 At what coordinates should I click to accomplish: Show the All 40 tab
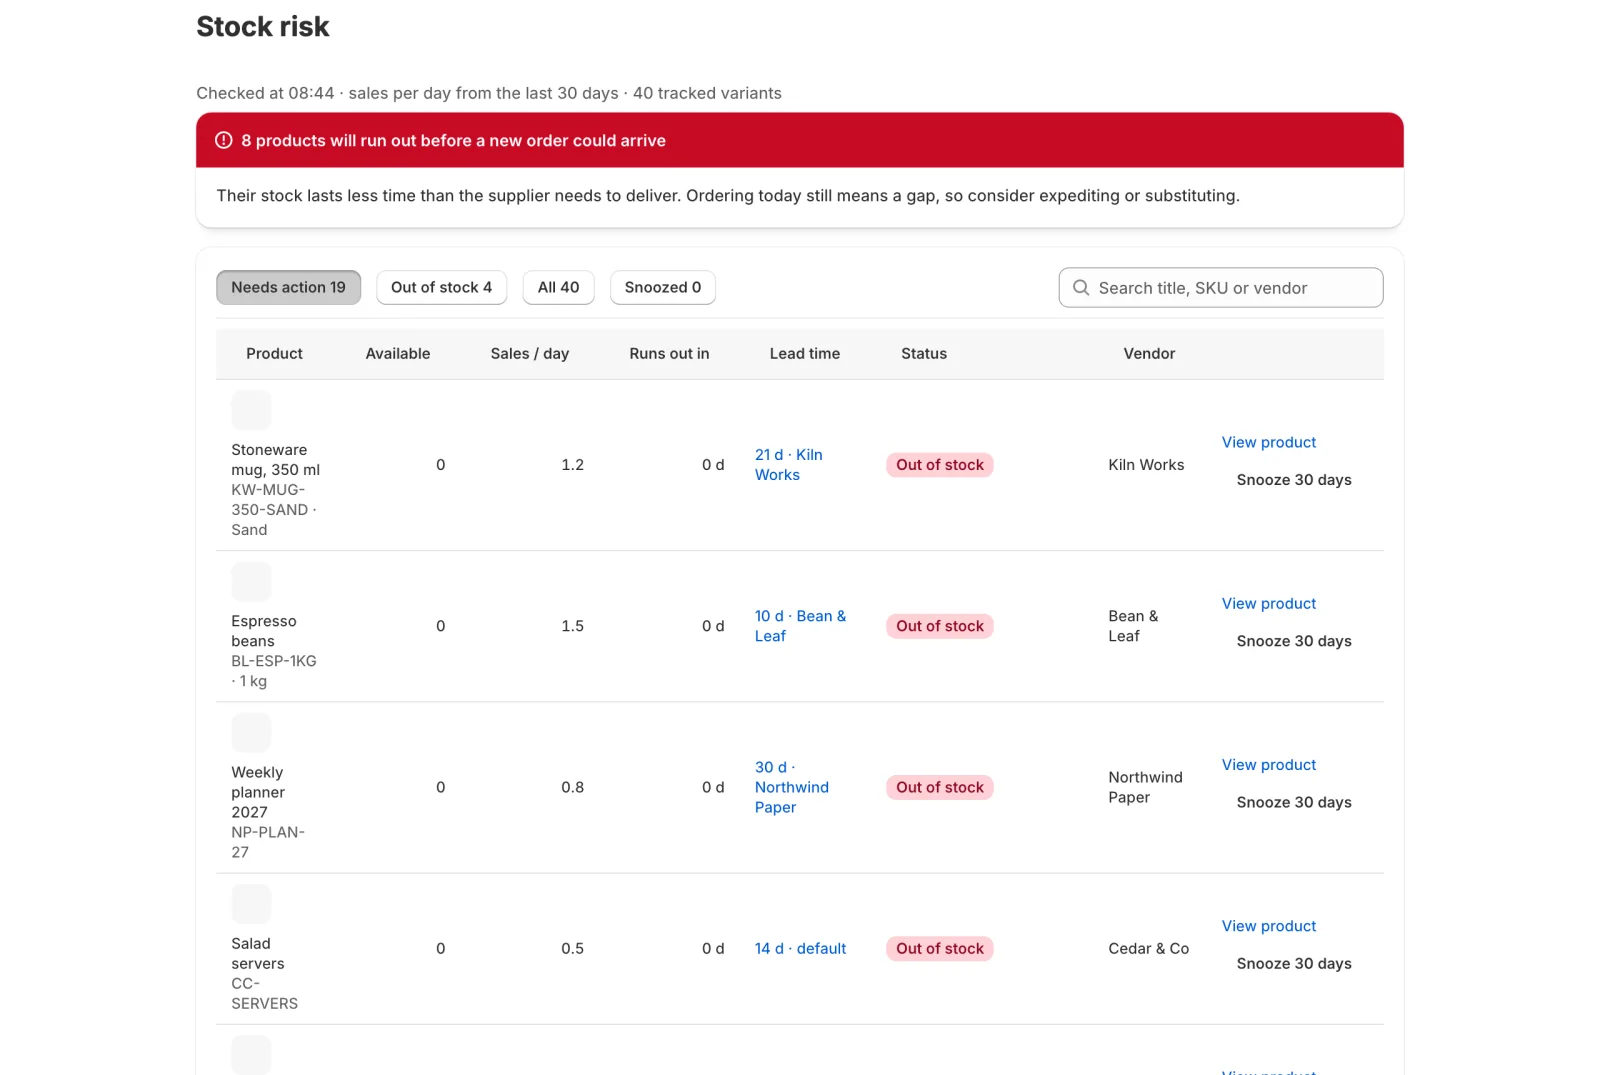(x=558, y=287)
